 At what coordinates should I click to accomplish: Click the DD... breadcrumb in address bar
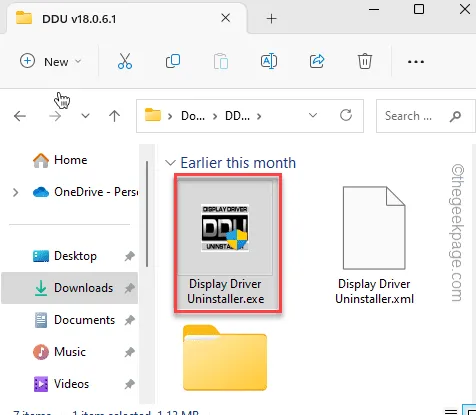(237, 116)
